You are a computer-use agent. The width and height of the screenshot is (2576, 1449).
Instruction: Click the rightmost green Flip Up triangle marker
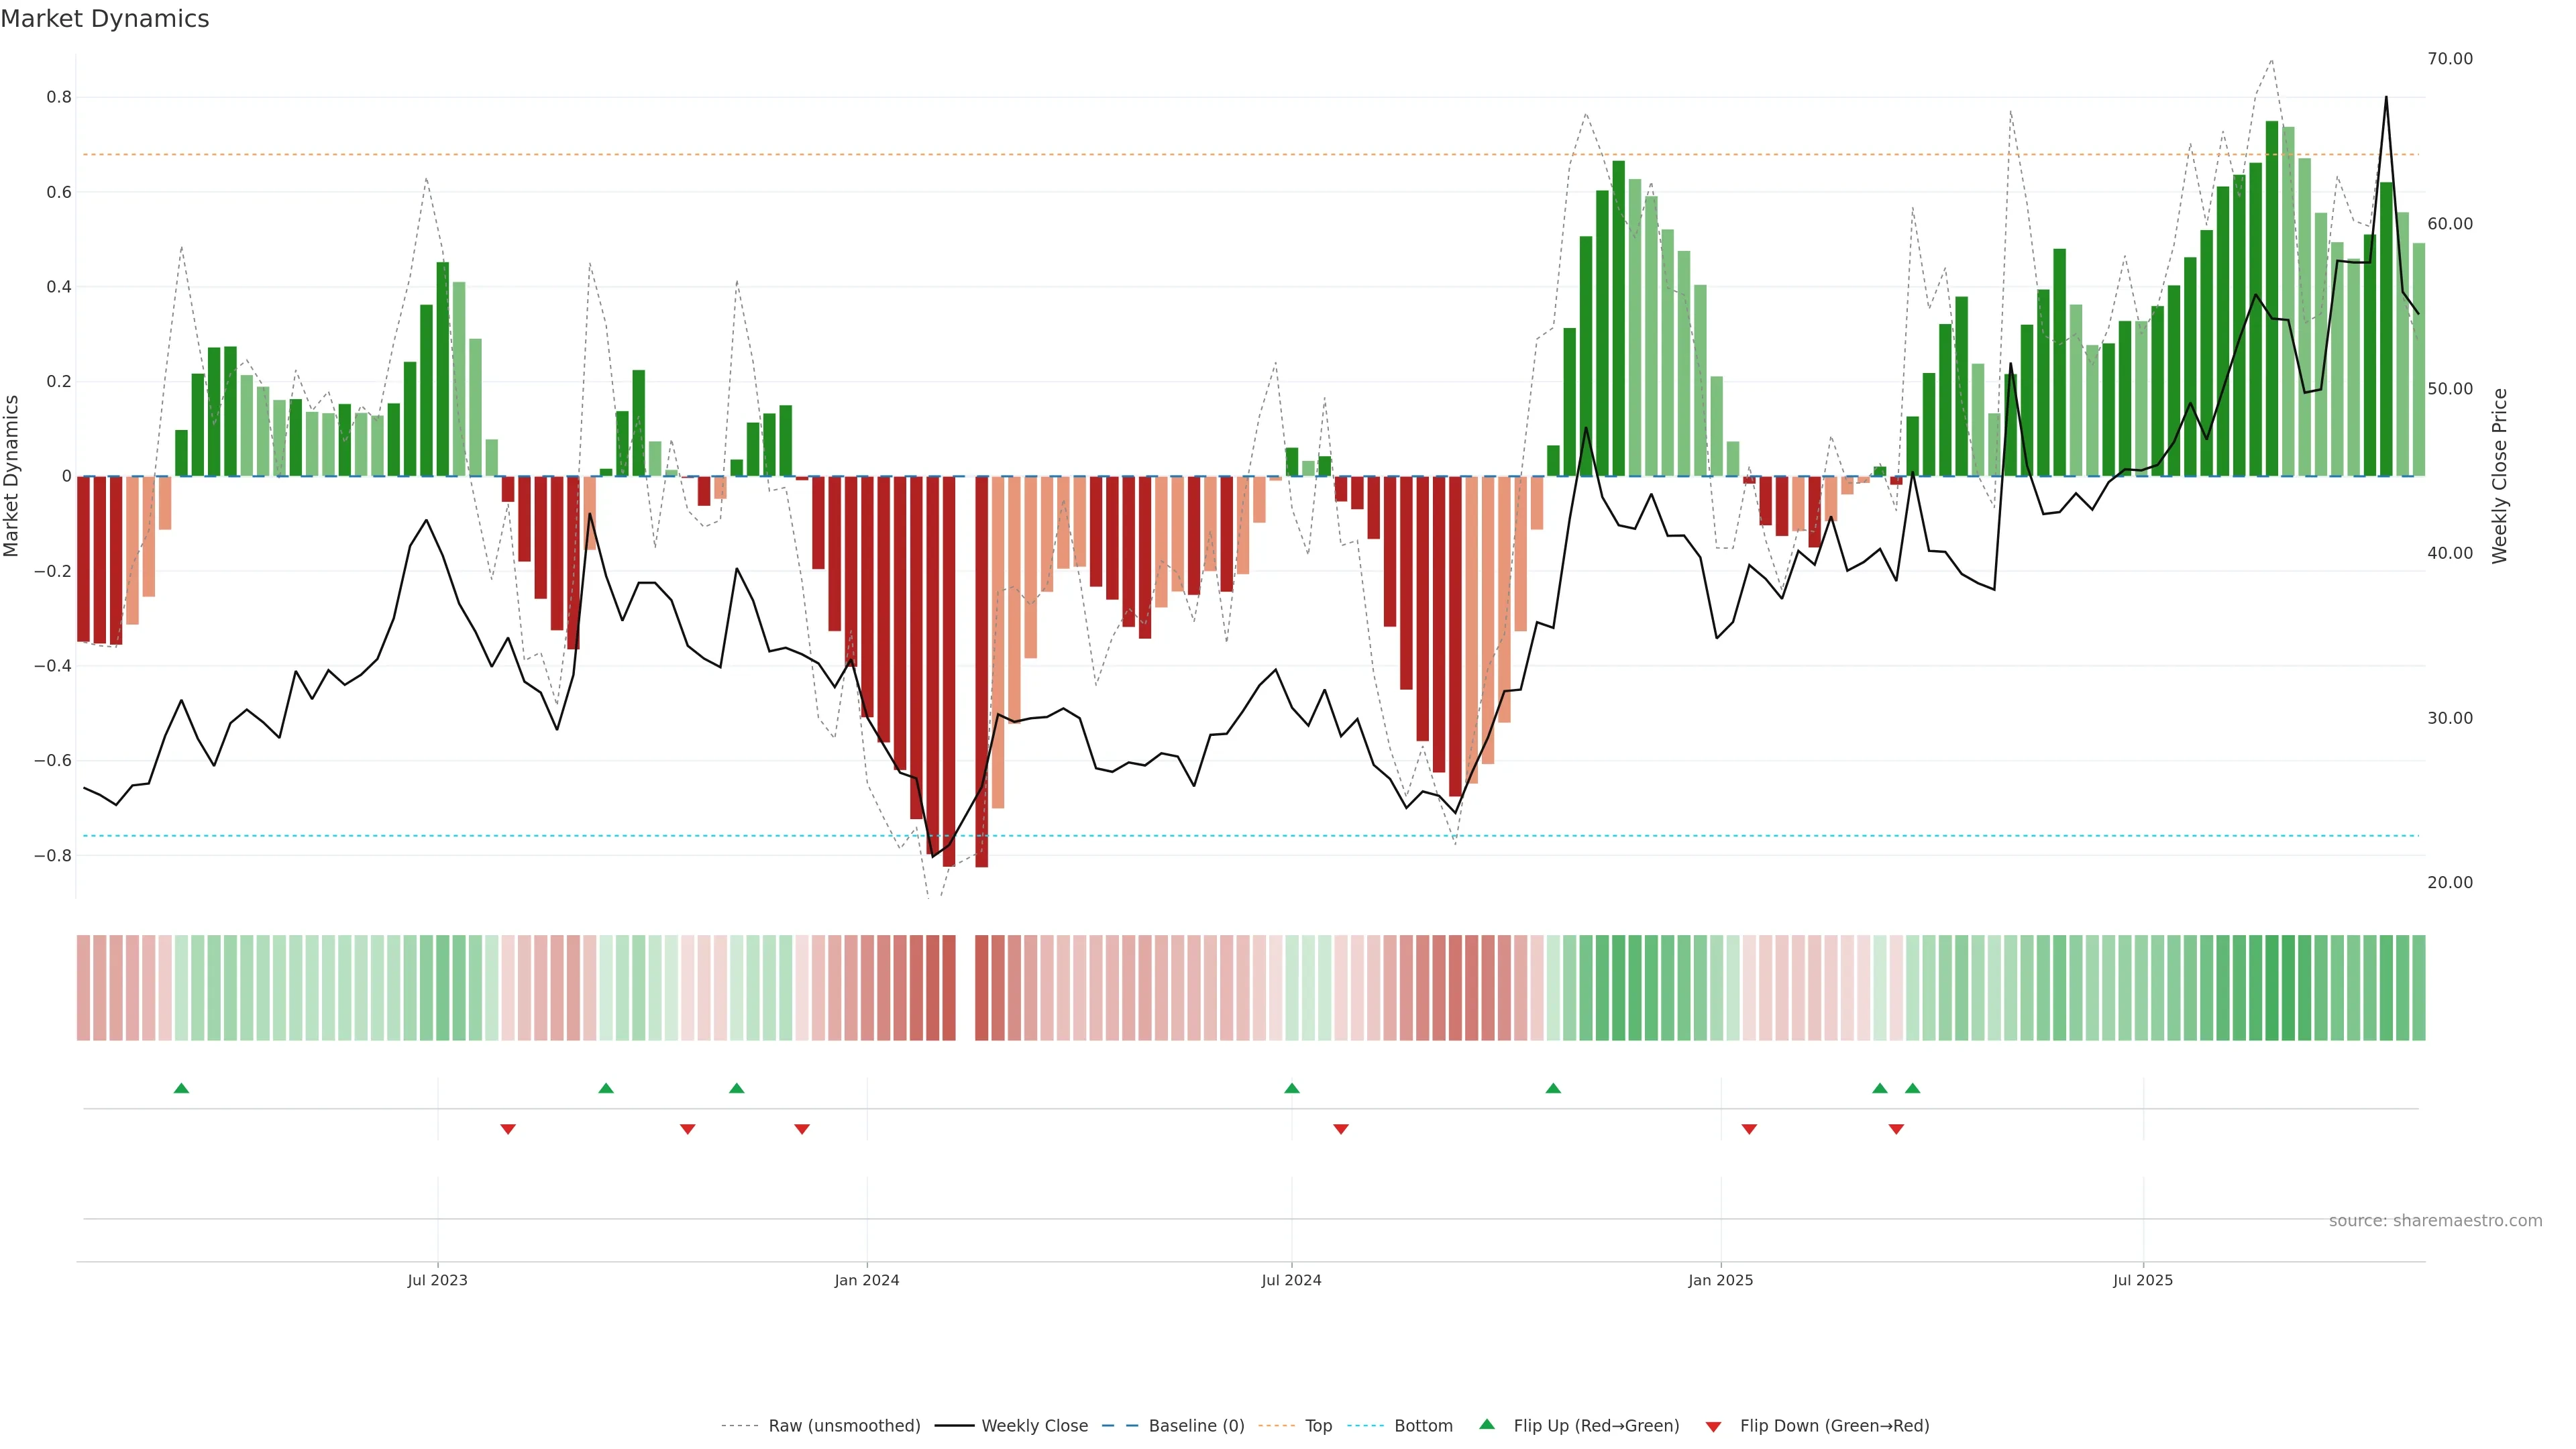[x=1912, y=1088]
